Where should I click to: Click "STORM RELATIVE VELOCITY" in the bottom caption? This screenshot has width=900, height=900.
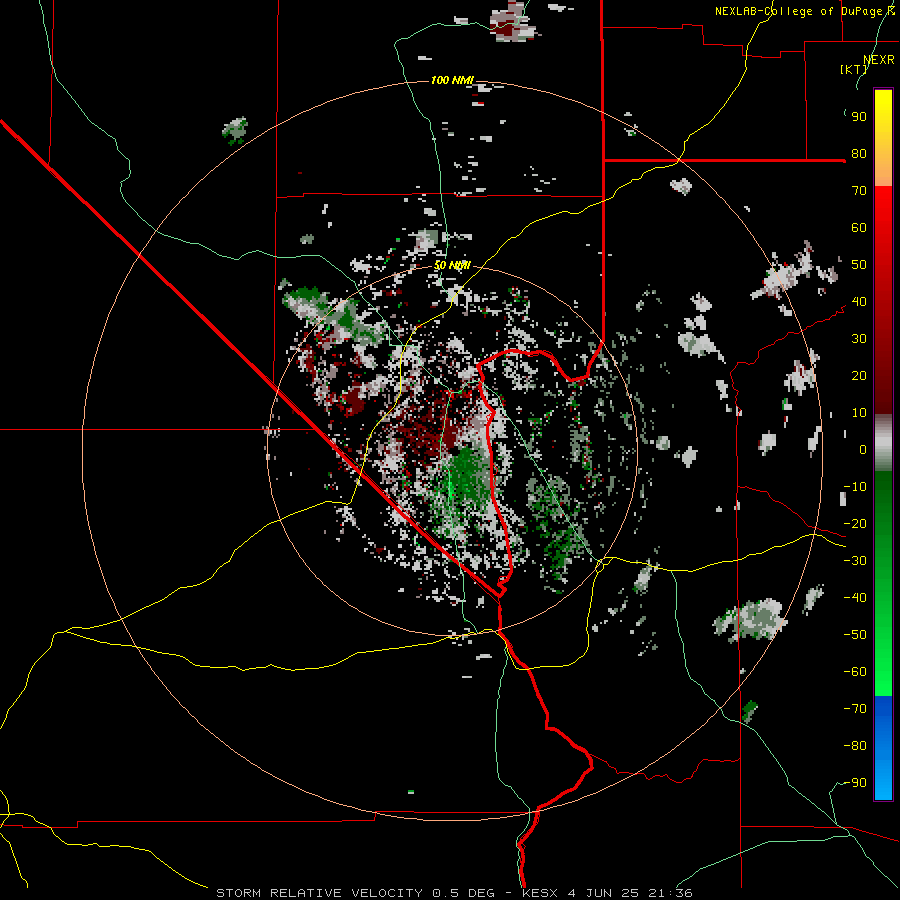pos(322,893)
